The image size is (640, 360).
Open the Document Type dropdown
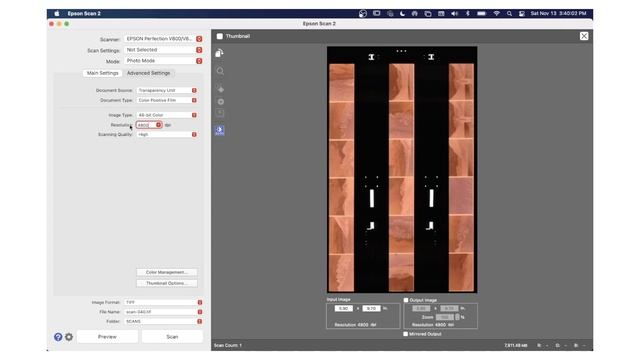(x=167, y=100)
